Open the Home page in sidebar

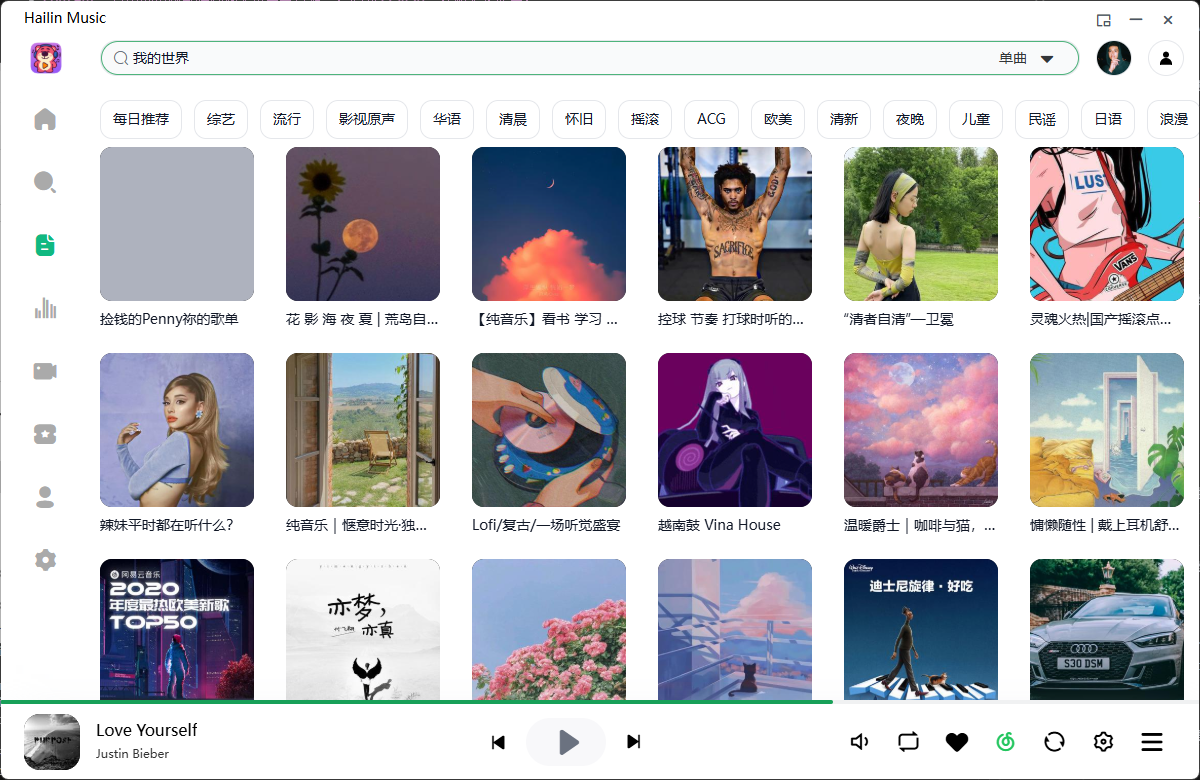click(x=45, y=120)
